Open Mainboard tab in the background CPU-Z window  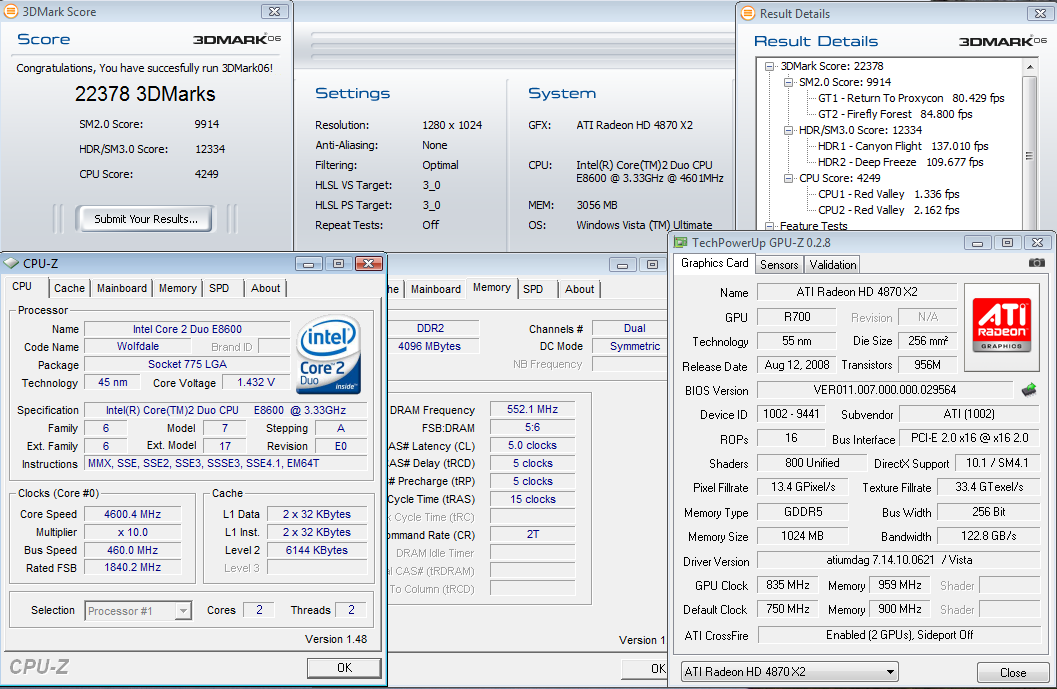[435, 289]
